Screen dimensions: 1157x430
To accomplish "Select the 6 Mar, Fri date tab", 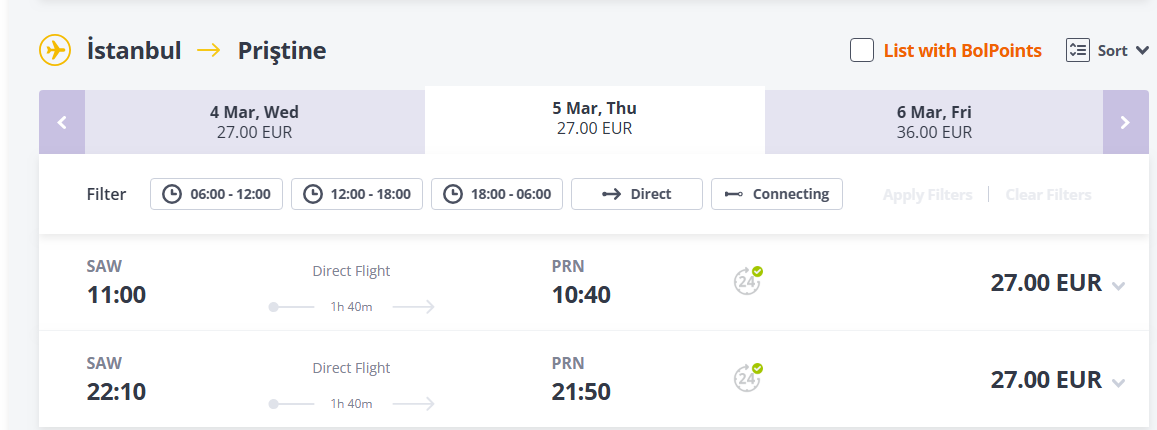I will [934, 122].
